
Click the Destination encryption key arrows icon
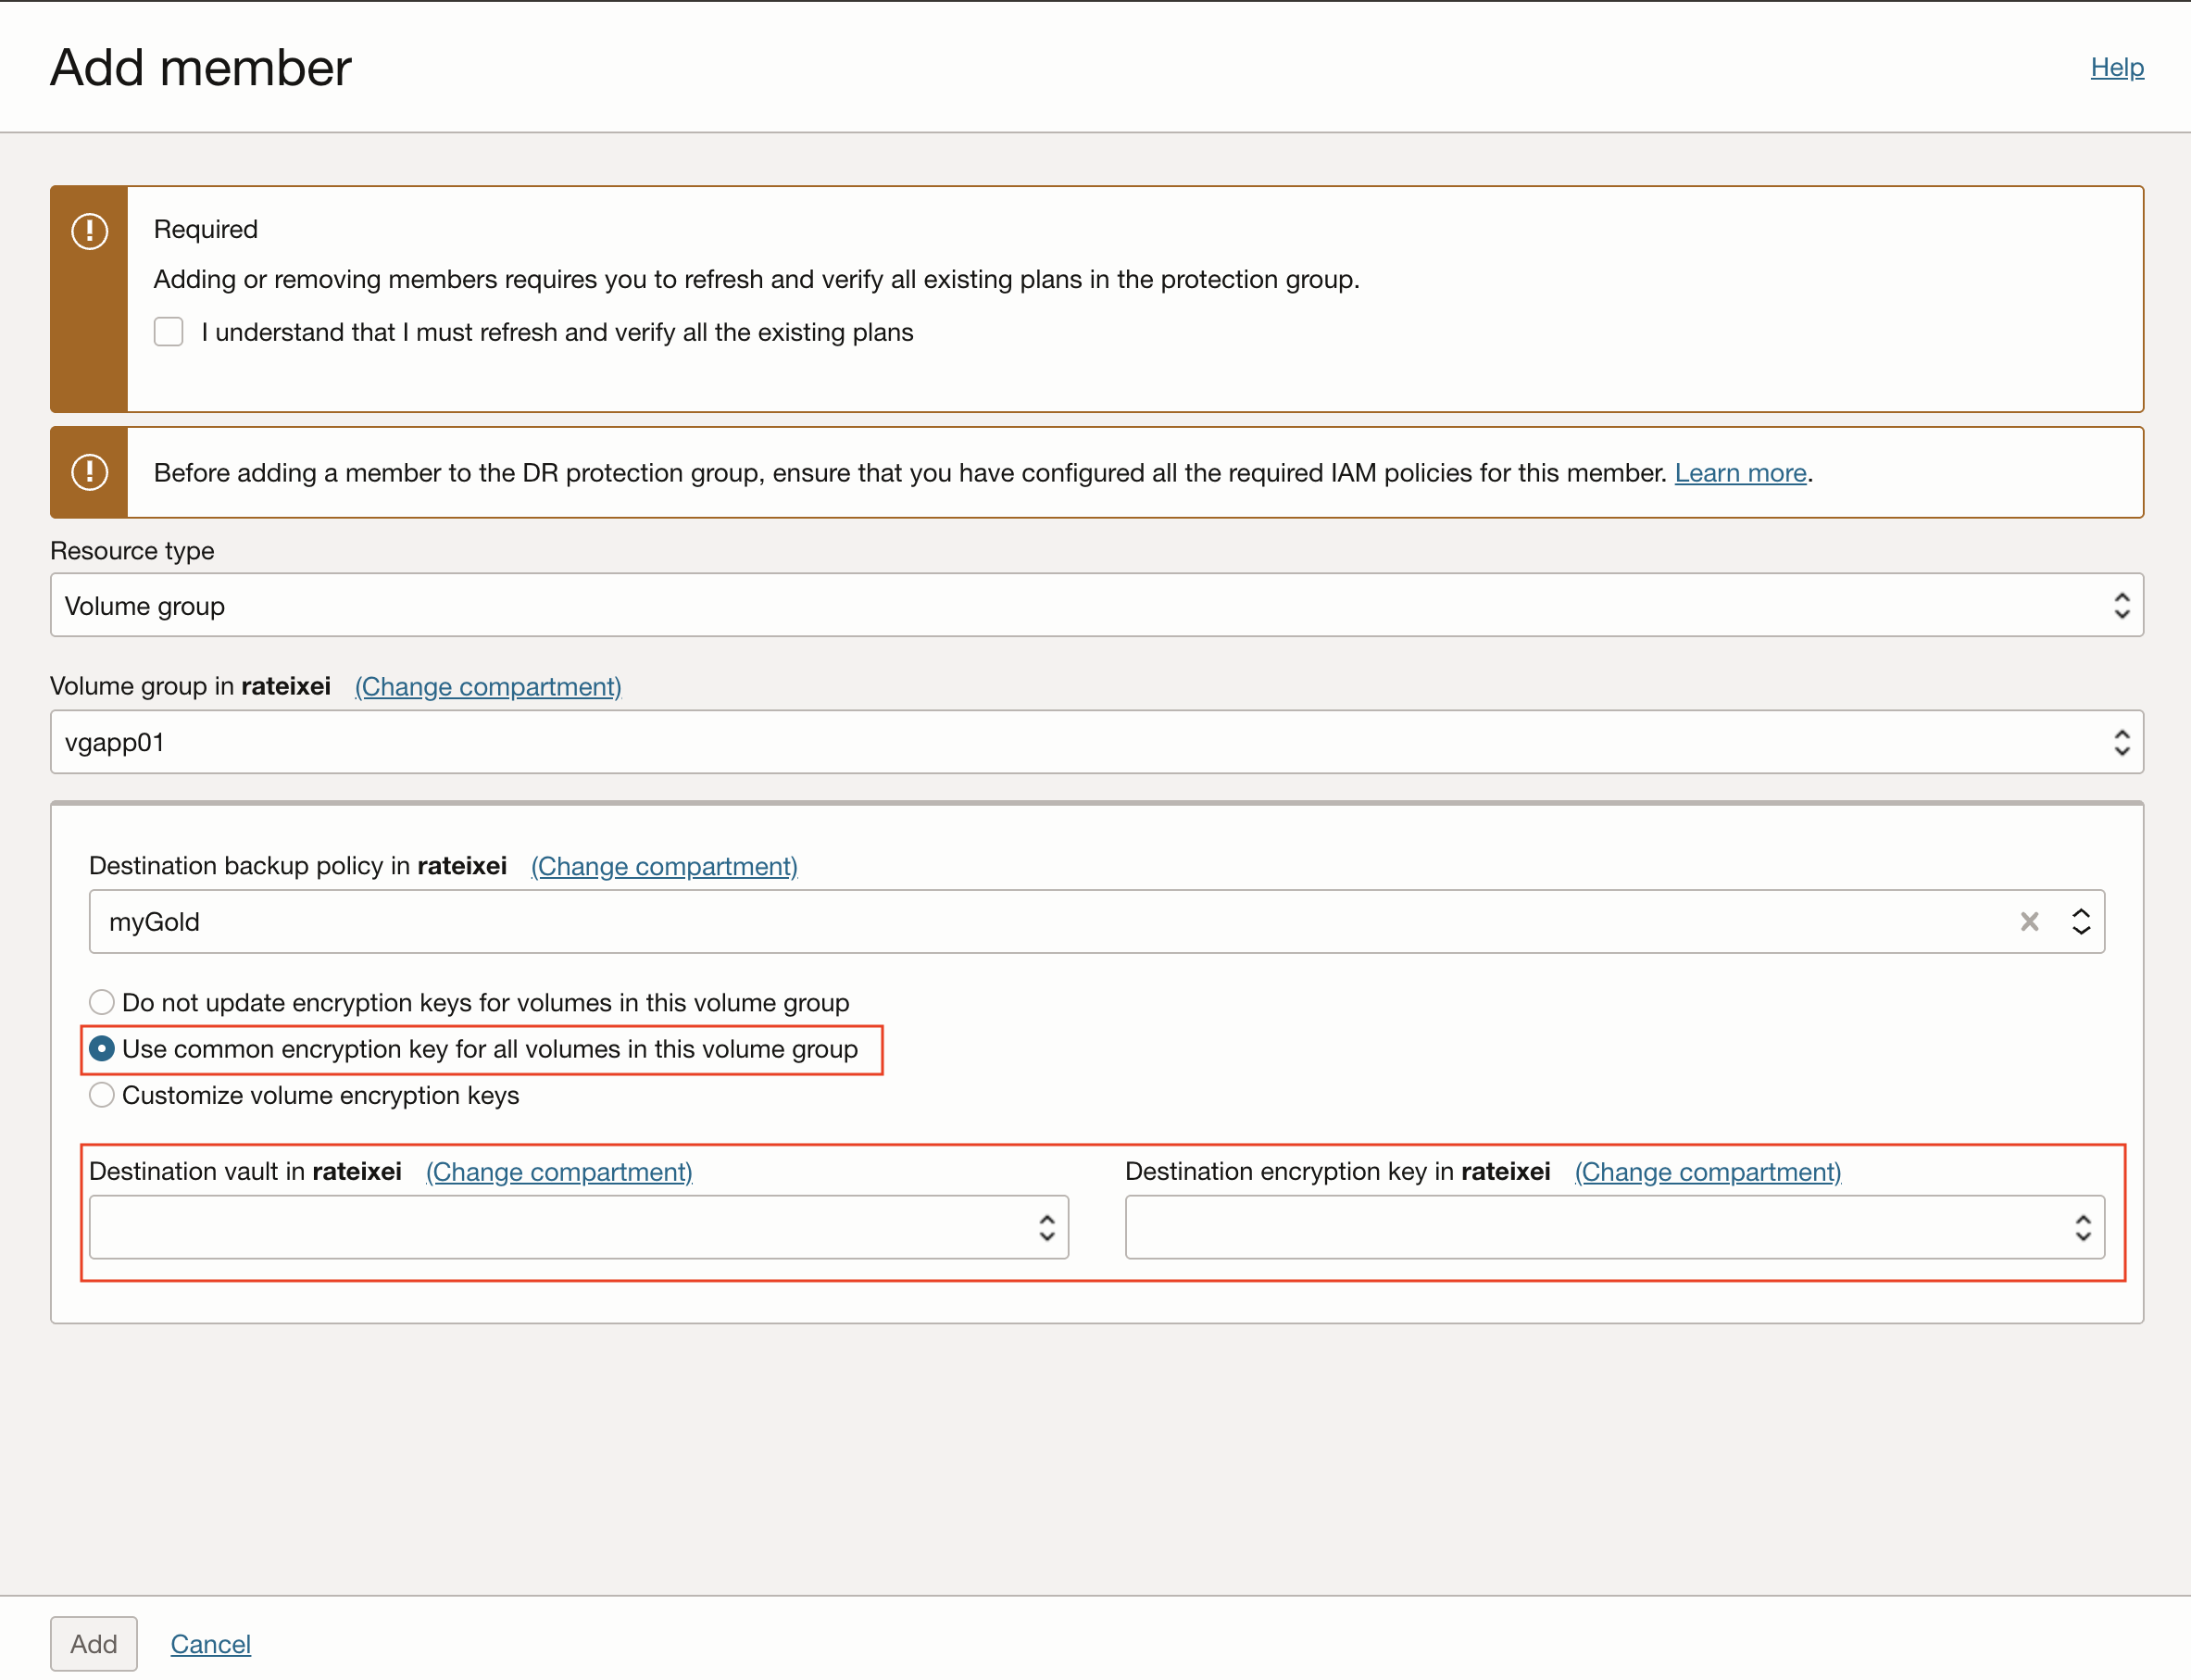pyautogui.click(x=2082, y=1227)
